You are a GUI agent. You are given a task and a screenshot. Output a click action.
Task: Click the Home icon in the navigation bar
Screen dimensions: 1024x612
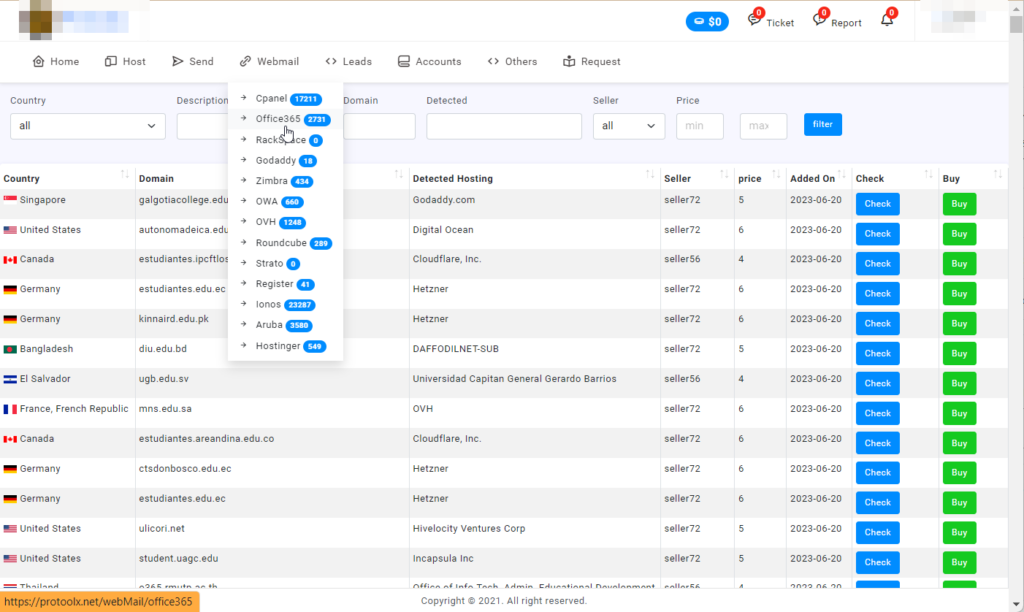(38, 62)
